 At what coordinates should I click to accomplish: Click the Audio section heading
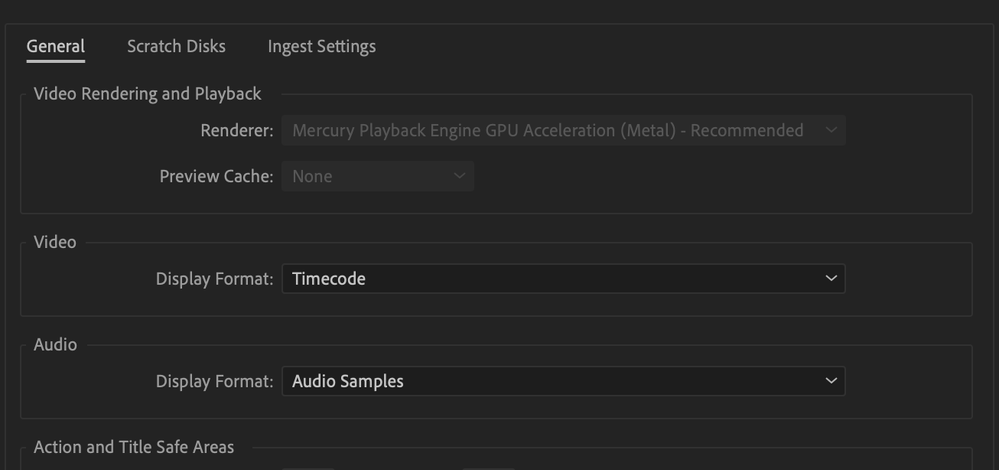55,344
